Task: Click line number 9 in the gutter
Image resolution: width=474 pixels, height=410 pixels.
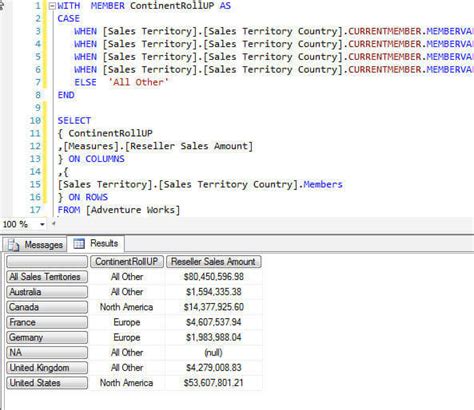Action: (x=37, y=108)
